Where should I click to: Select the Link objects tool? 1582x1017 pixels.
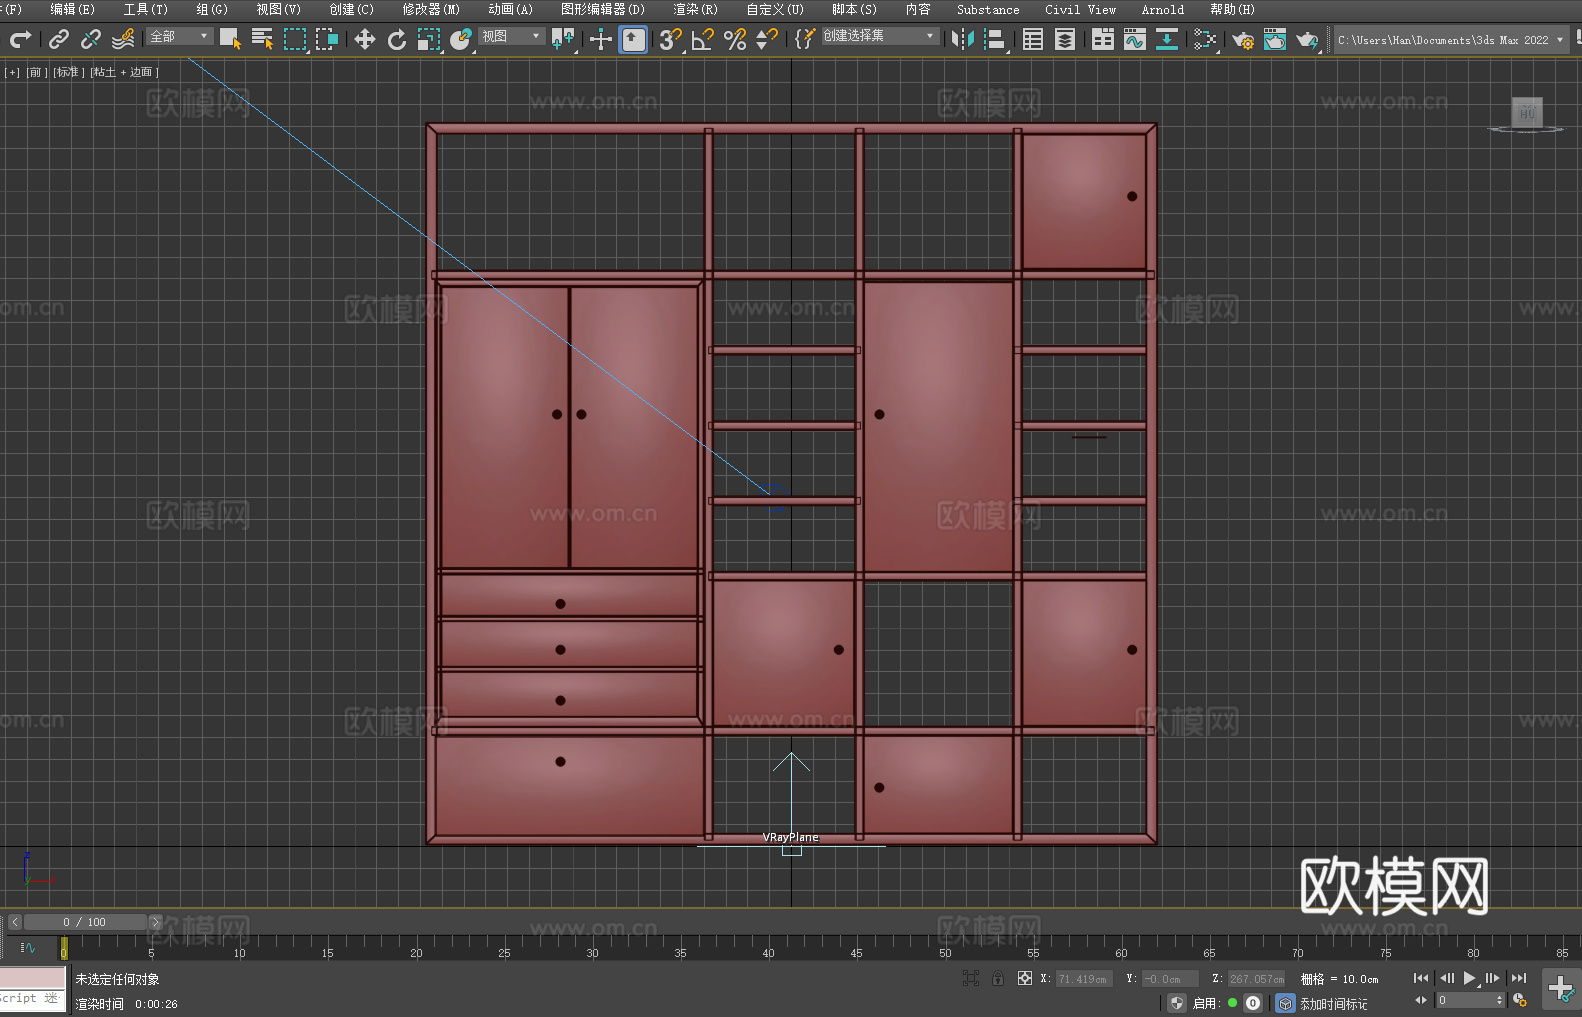tap(59, 39)
